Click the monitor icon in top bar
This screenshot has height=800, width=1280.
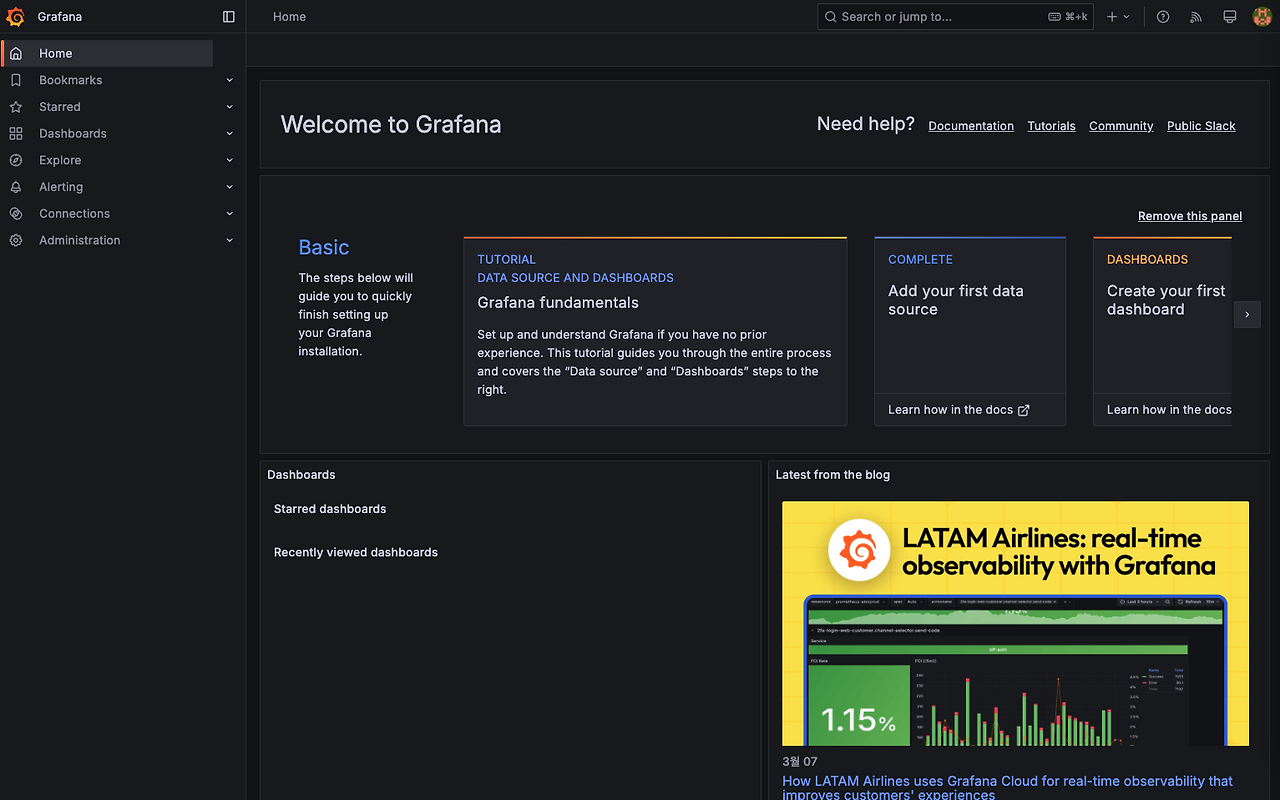1230,17
